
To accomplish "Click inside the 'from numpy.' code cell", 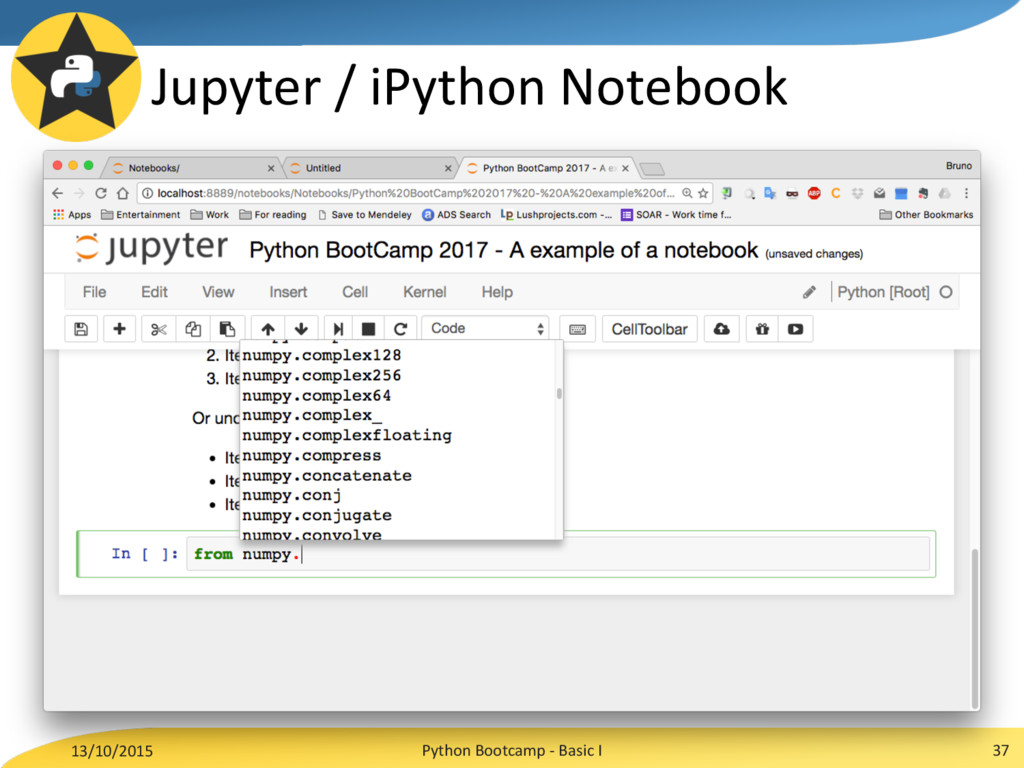I will pyautogui.click(x=558, y=554).
